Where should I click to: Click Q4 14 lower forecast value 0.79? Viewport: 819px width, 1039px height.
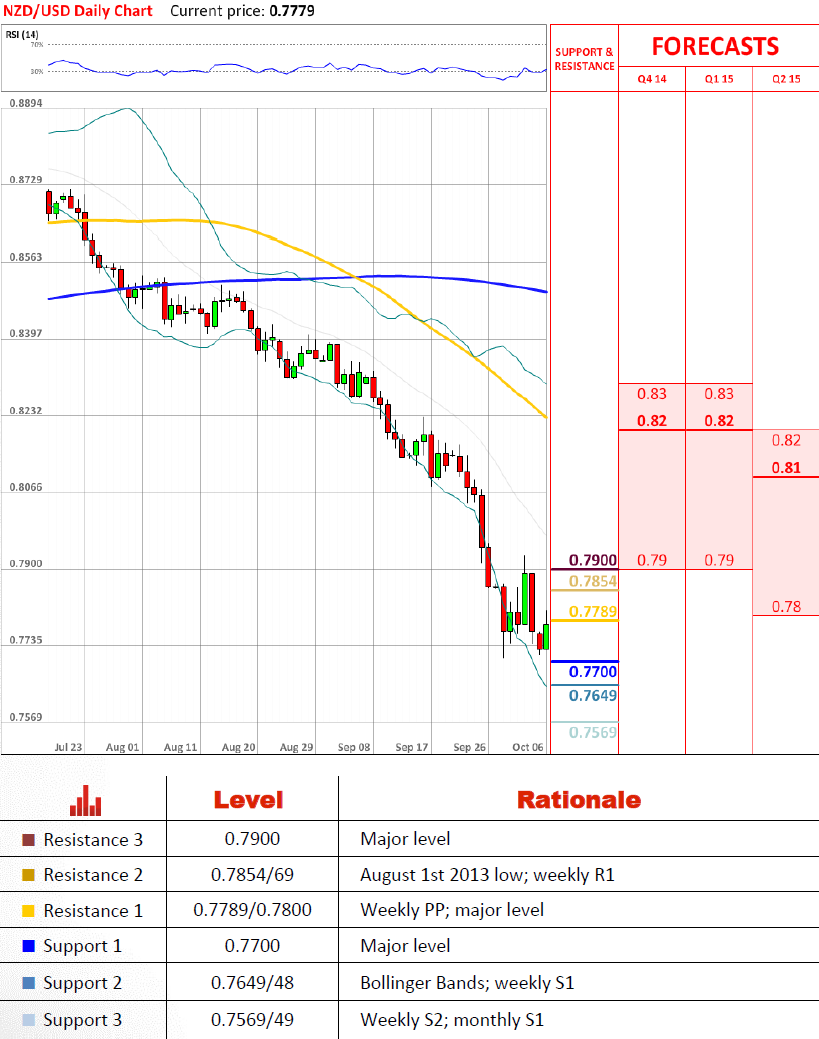[x=652, y=560]
